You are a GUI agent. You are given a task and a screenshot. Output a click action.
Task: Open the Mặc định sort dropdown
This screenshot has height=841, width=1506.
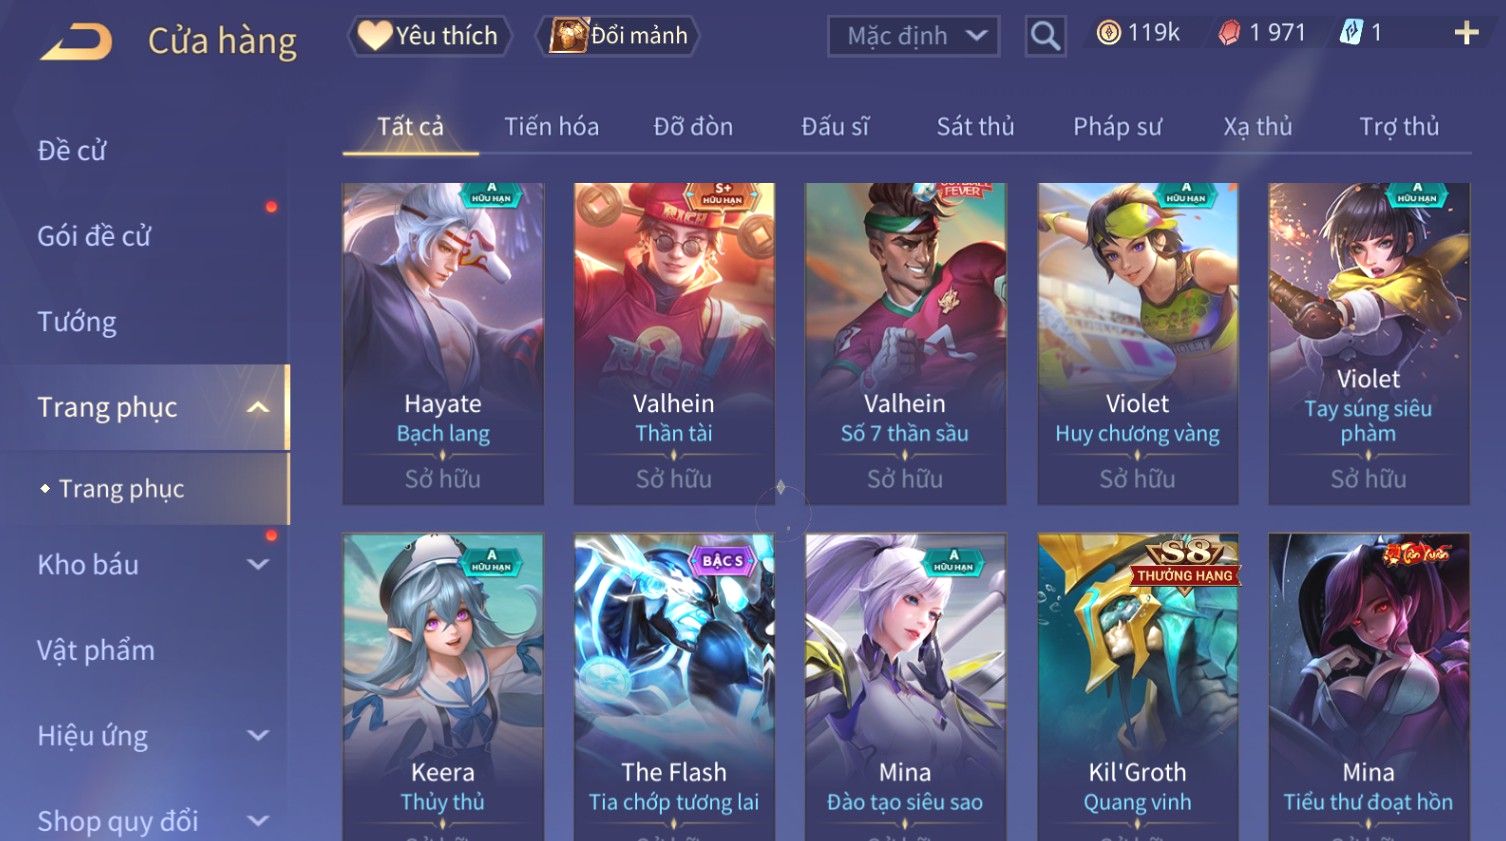(913, 36)
